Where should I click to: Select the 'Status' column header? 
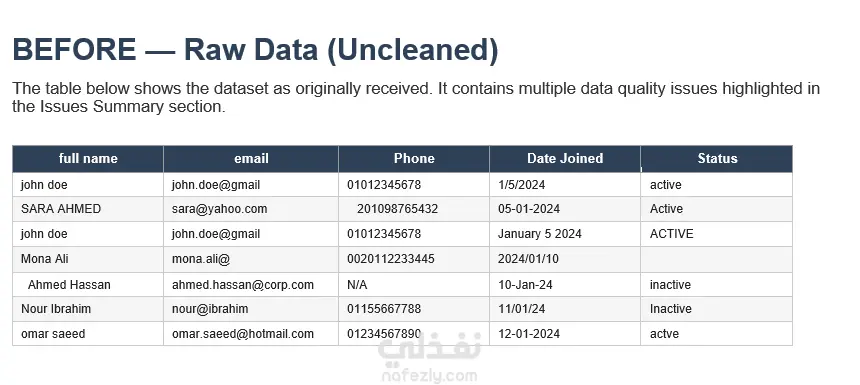point(717,158)
